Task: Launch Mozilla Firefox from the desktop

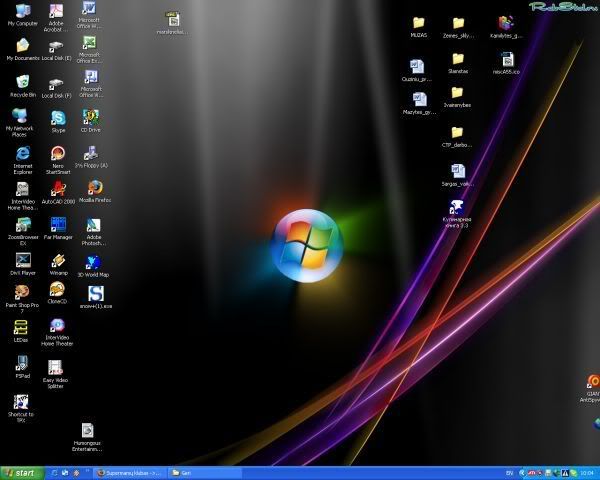Action: 95,191
